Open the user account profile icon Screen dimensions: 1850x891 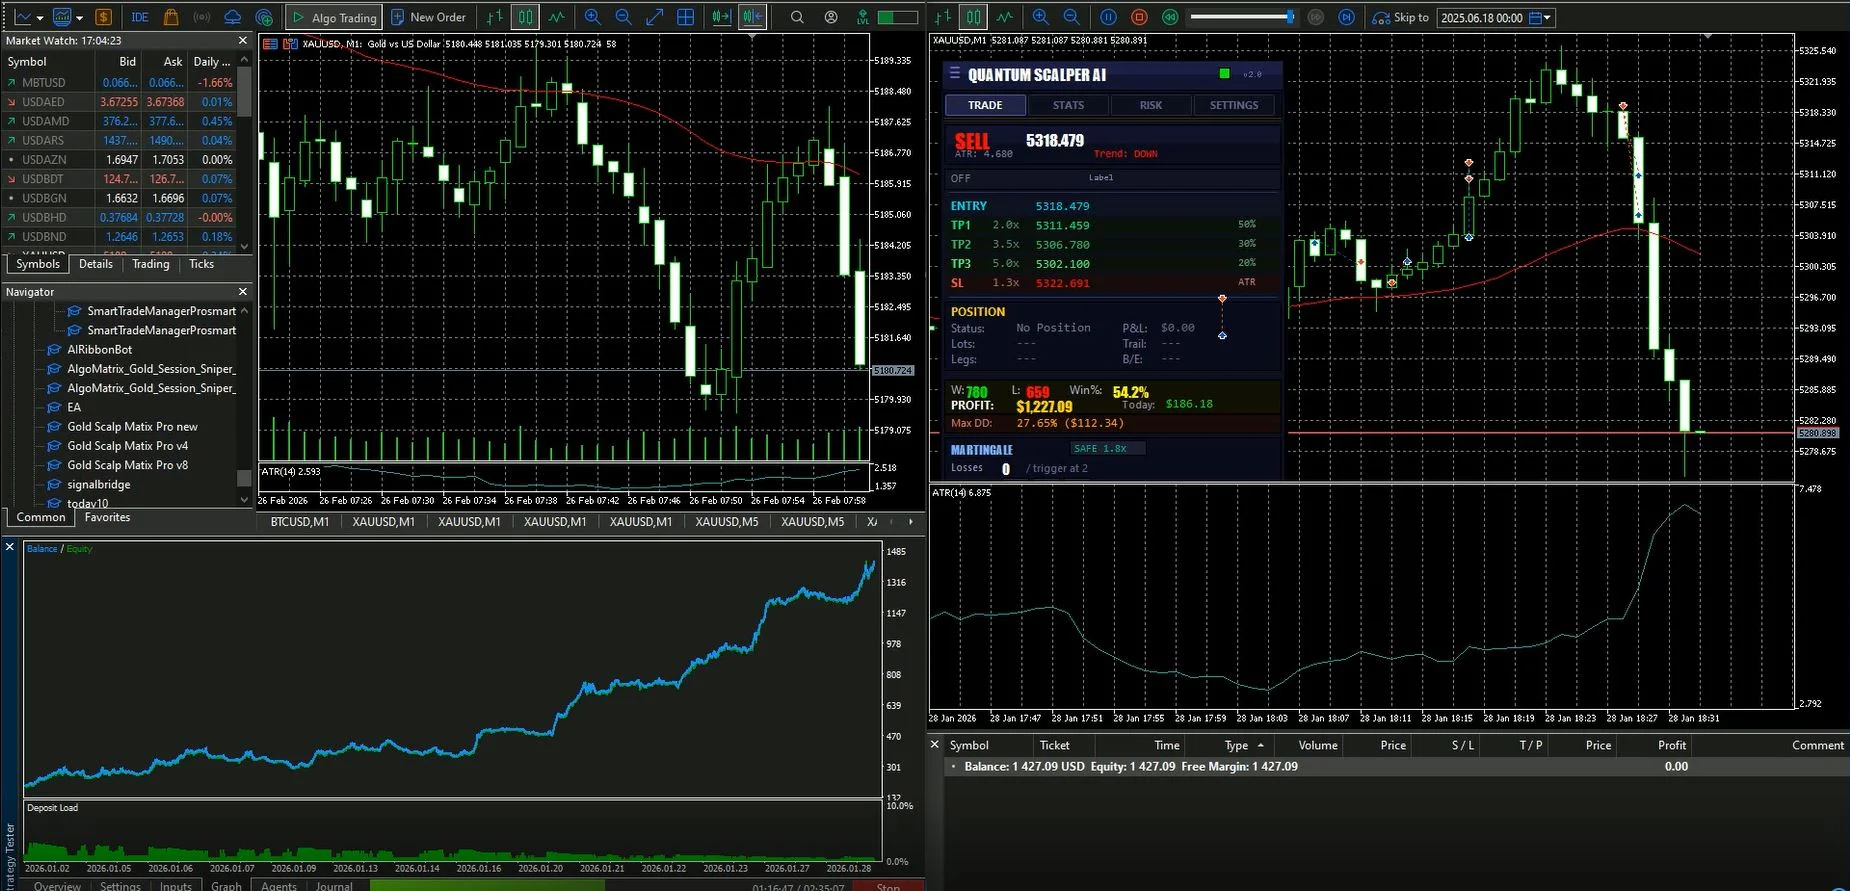click(831, 17)
